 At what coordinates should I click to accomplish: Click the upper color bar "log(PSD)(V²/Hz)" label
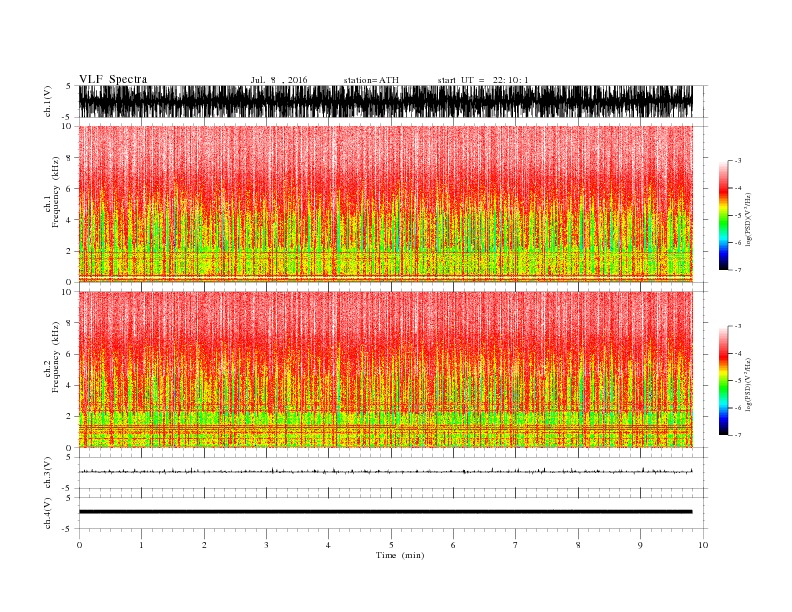[749, 220]
